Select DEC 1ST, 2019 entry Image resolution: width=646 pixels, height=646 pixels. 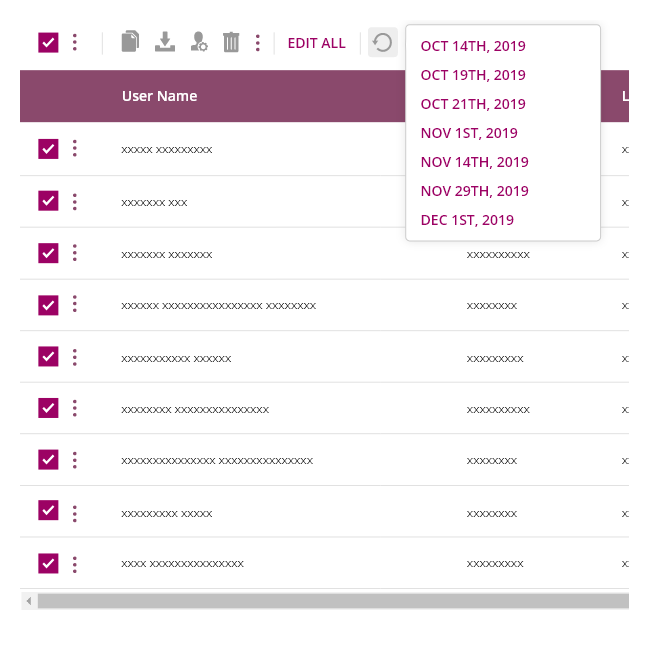coord(467,220)
